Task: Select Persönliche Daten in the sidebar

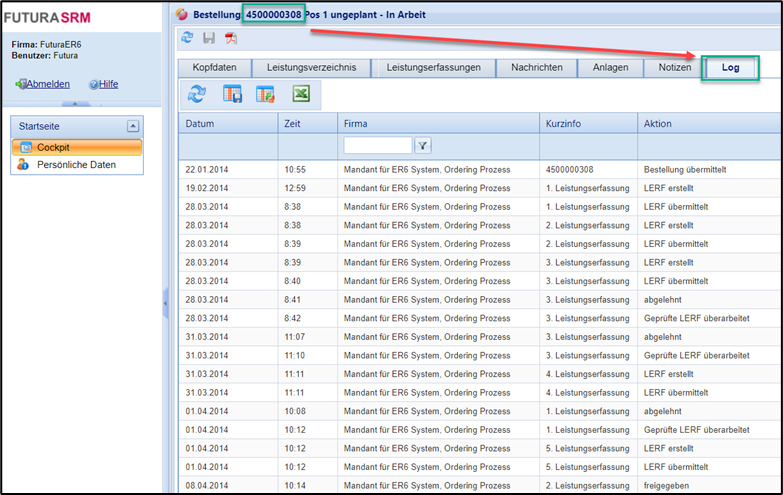Action: click(75, 165)
